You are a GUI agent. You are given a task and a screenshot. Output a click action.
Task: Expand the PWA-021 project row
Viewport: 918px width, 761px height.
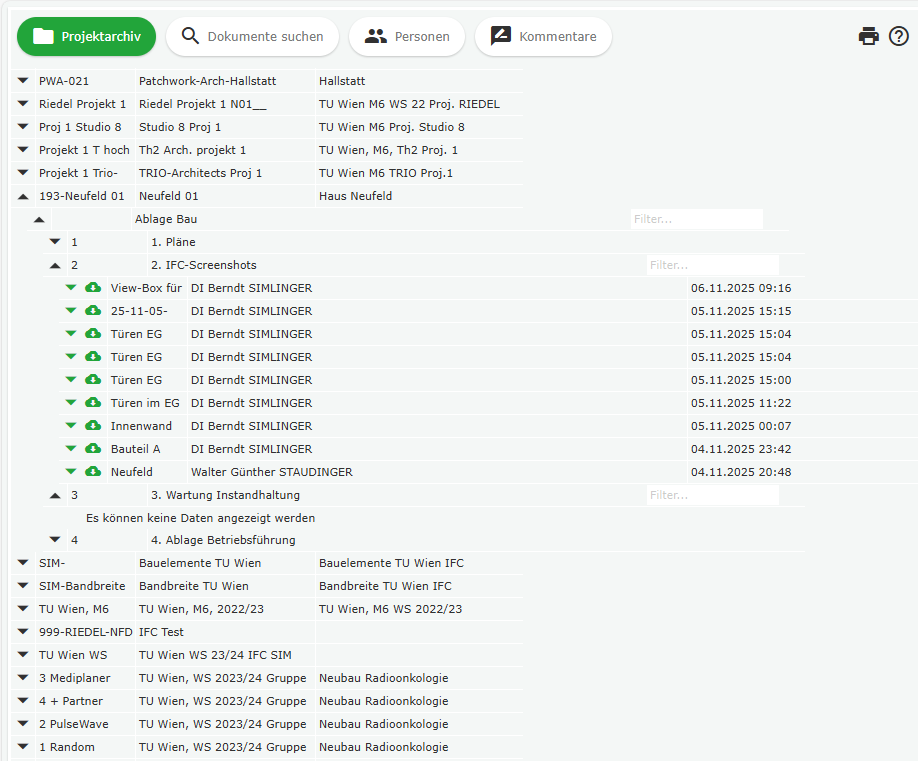click(x=23, y=81)
